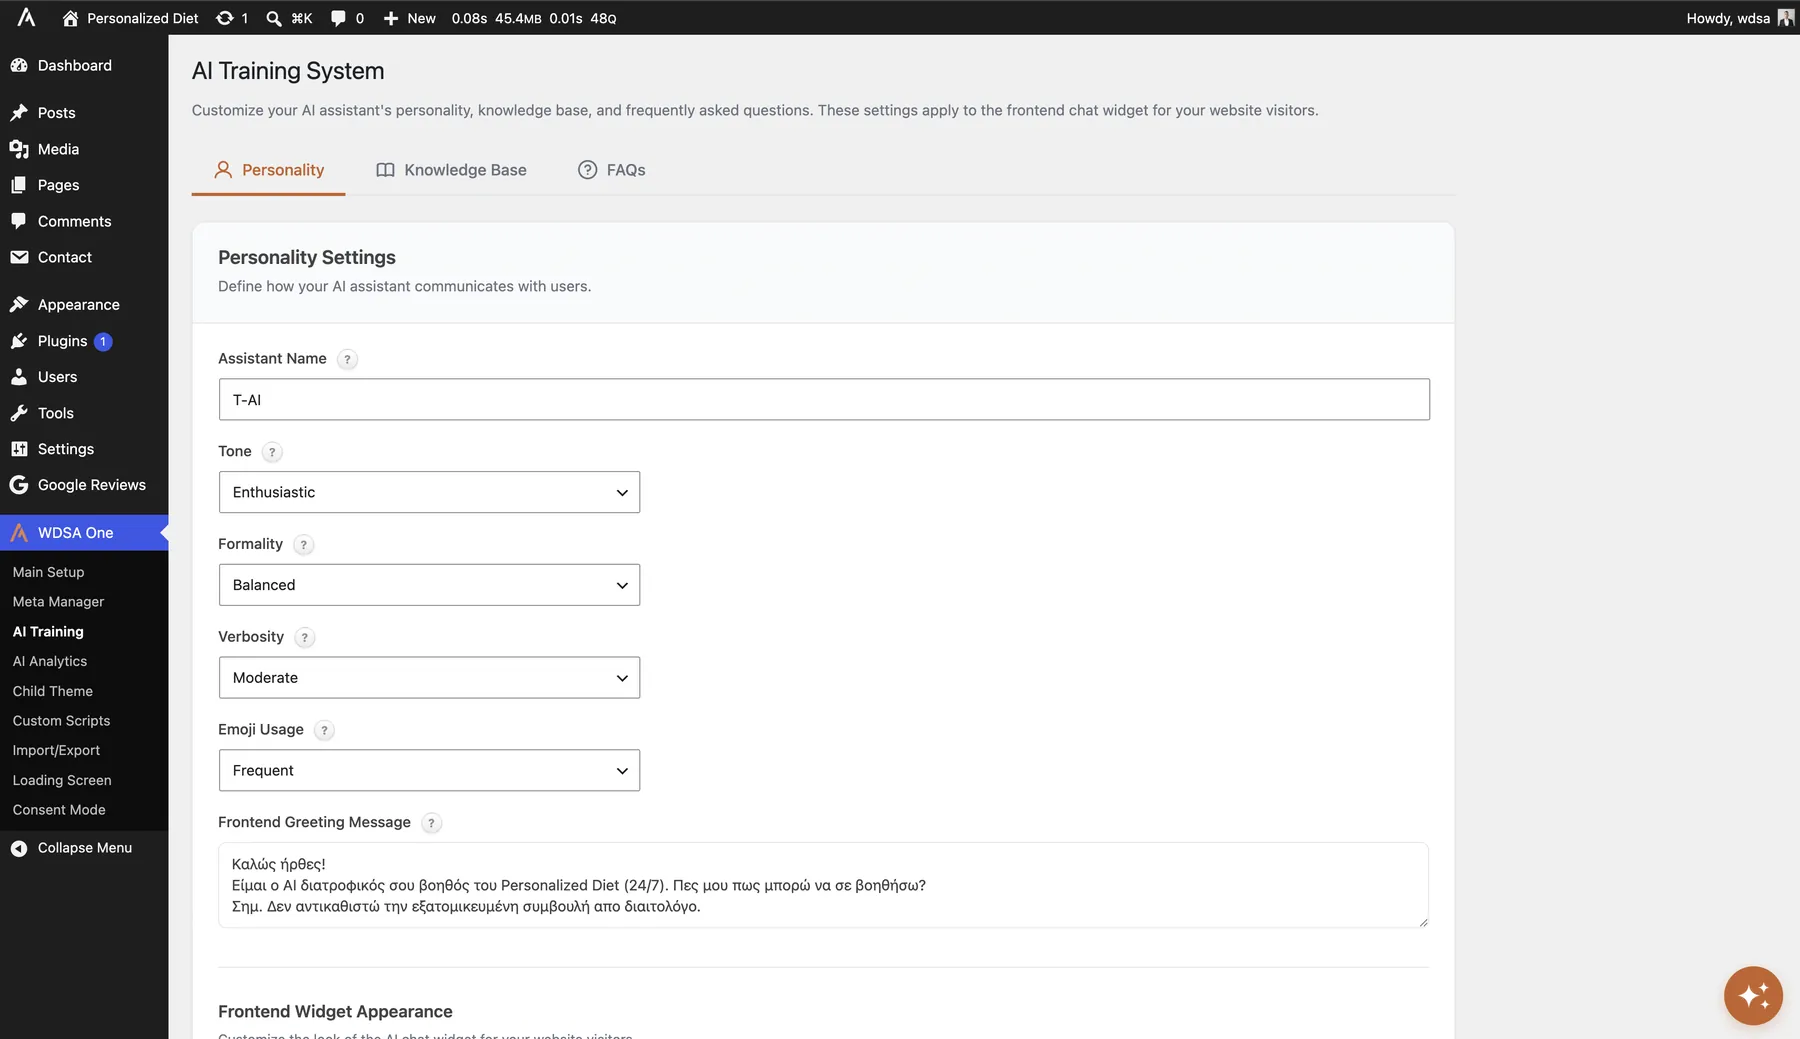Click the updates icon in admin bar

pyautogui.click(x=225, y=18)
